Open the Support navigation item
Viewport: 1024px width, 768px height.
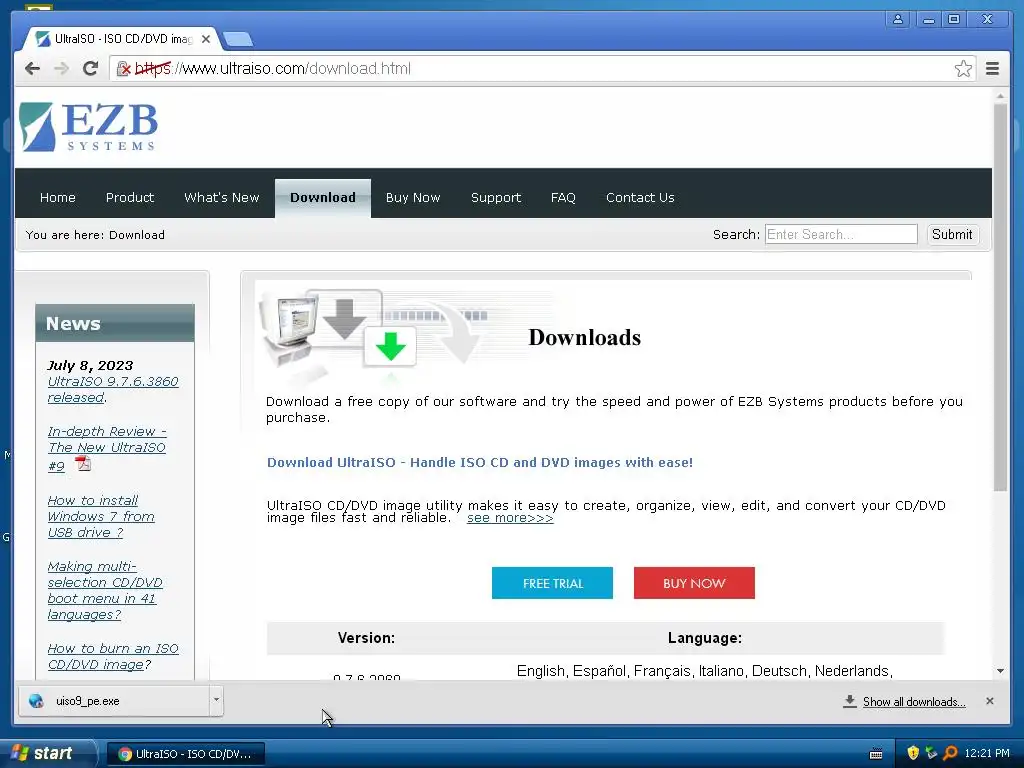pyautogui.click(x=496, y=197)
